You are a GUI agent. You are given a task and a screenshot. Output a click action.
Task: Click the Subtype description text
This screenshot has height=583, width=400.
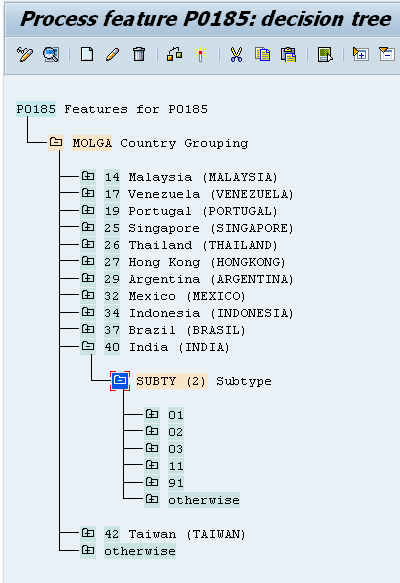[244, 381]
